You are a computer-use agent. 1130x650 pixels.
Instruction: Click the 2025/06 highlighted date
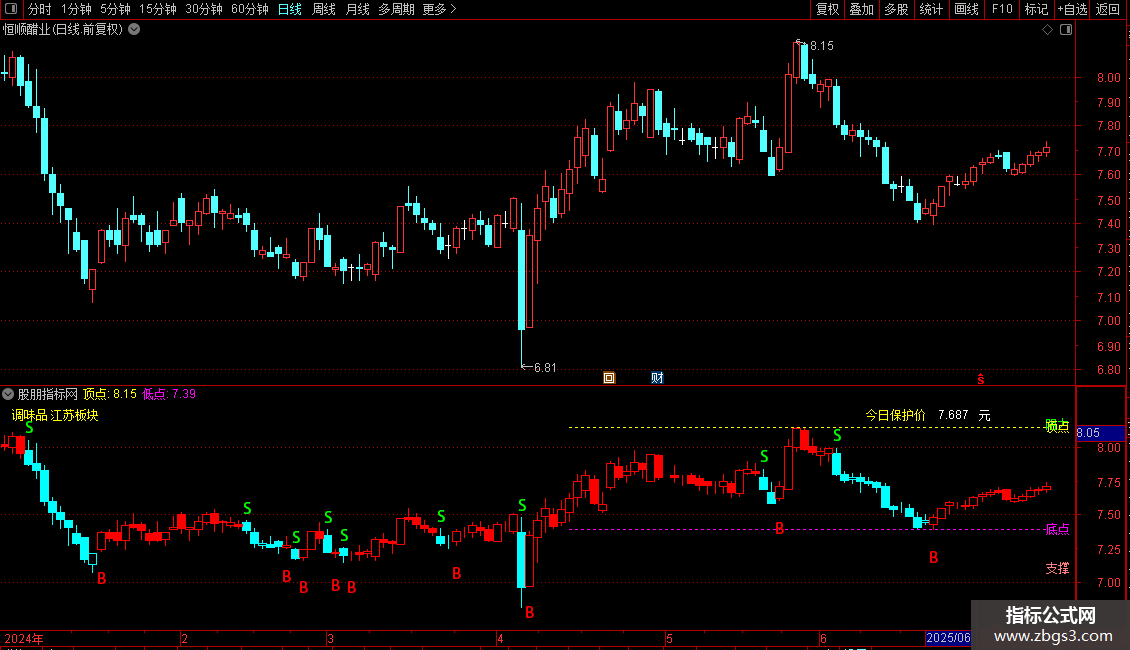948,638
